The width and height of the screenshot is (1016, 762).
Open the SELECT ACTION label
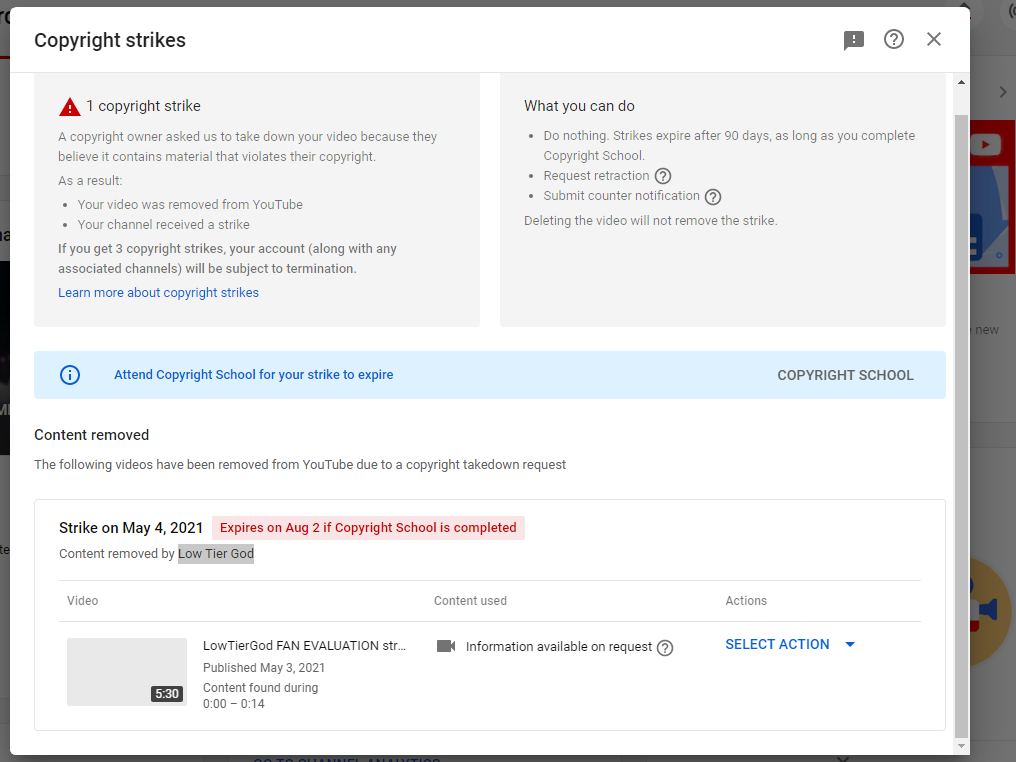pyautogui.click(x=777, y=645)
